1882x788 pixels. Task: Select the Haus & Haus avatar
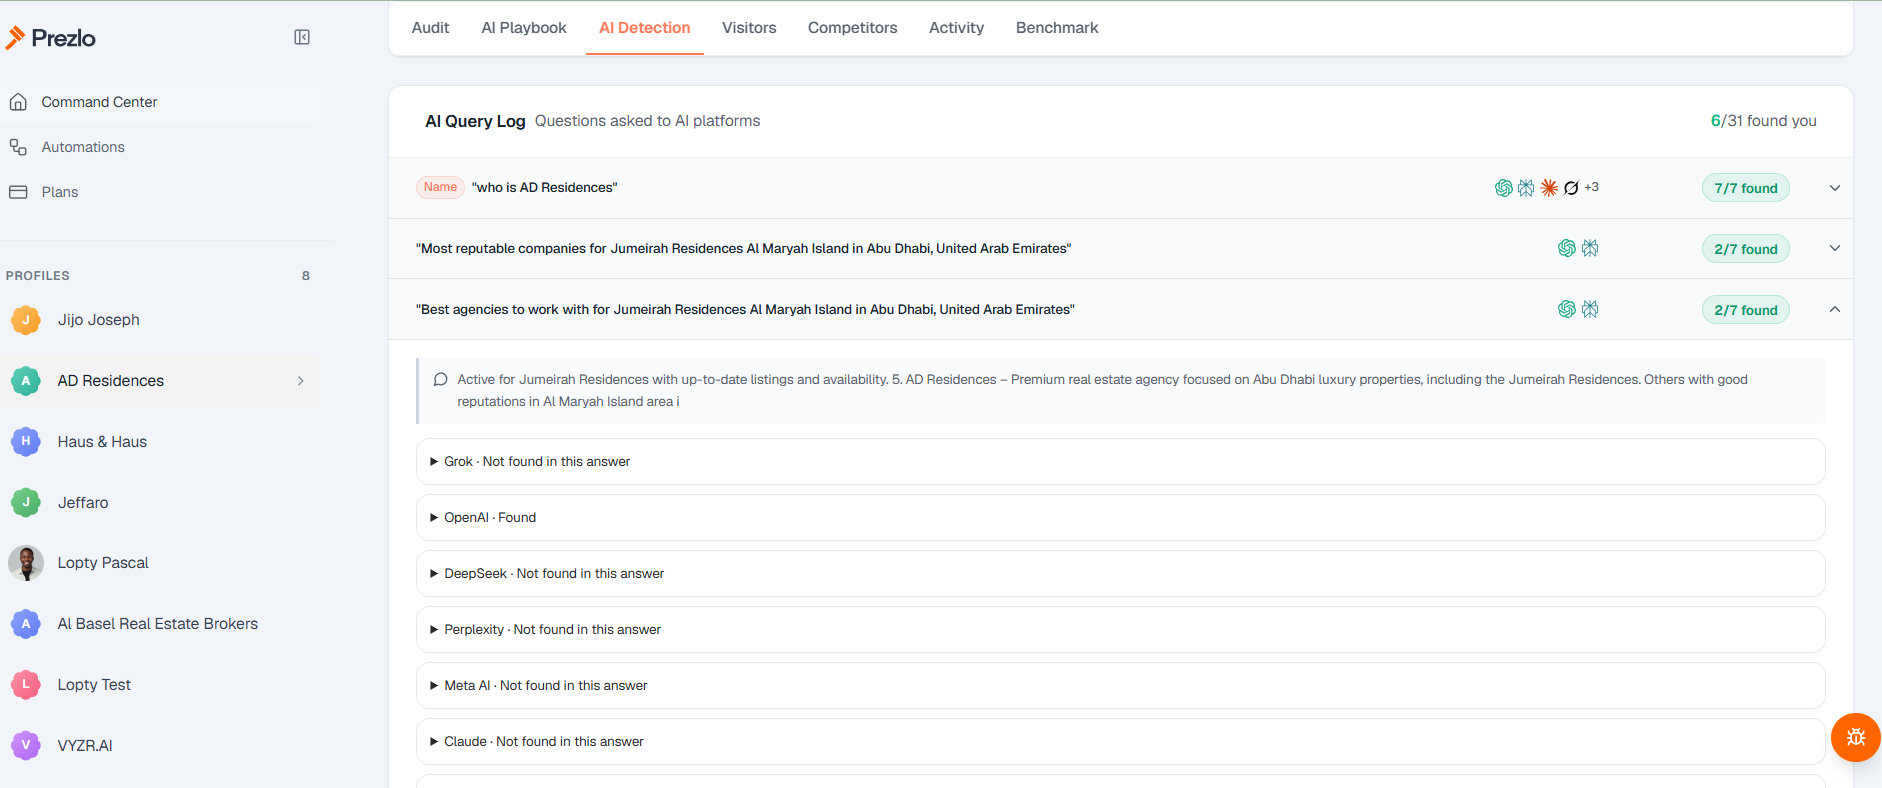(26, 441)
